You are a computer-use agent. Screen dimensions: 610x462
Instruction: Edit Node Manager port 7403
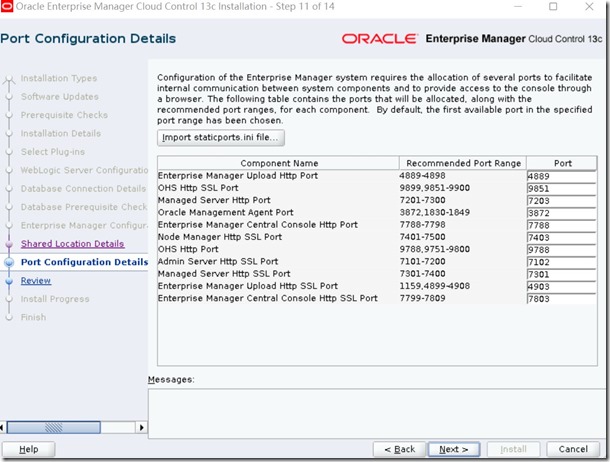point(561,238)
